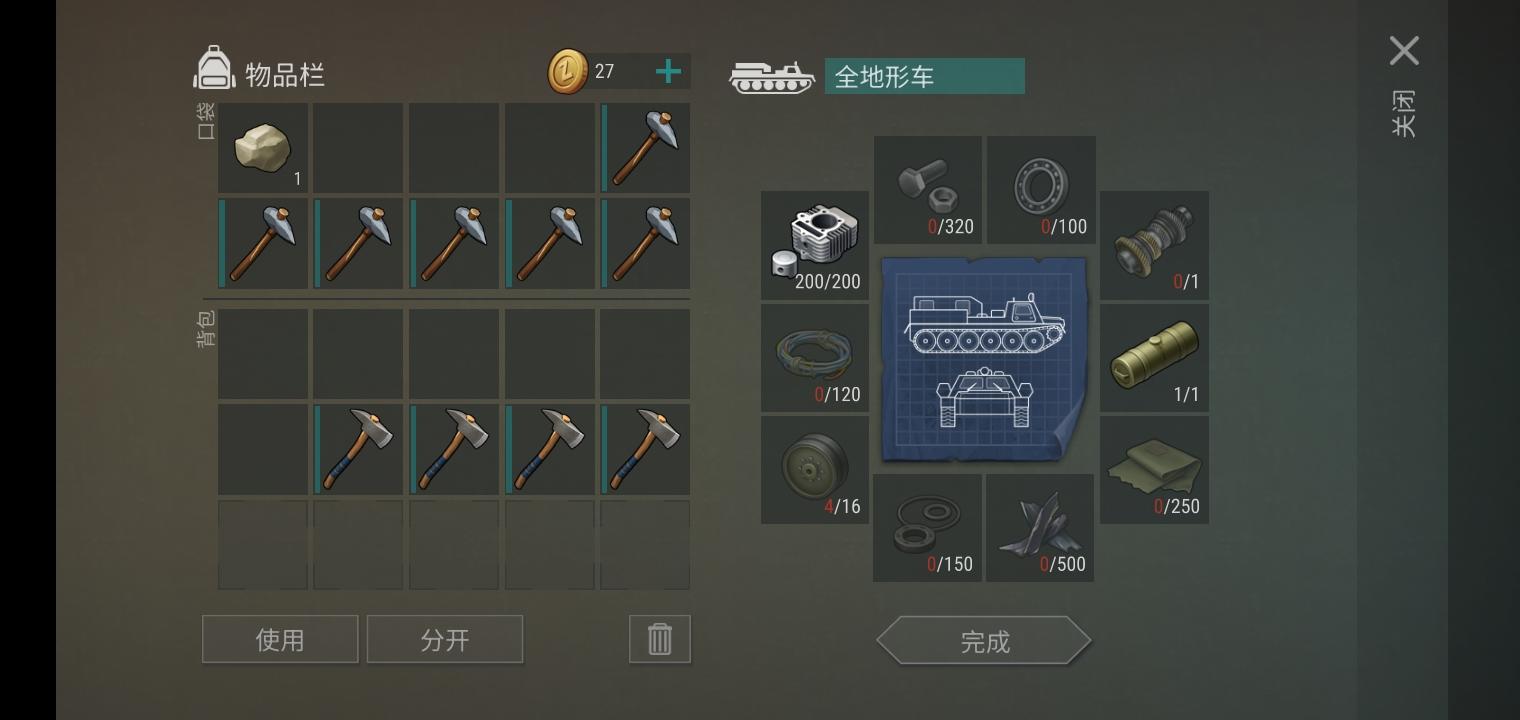Image resolution: width=1520 pixels, height=720 pixels.
Task: Select scrap metal slot 0/500
Action: pos(1040,528)
